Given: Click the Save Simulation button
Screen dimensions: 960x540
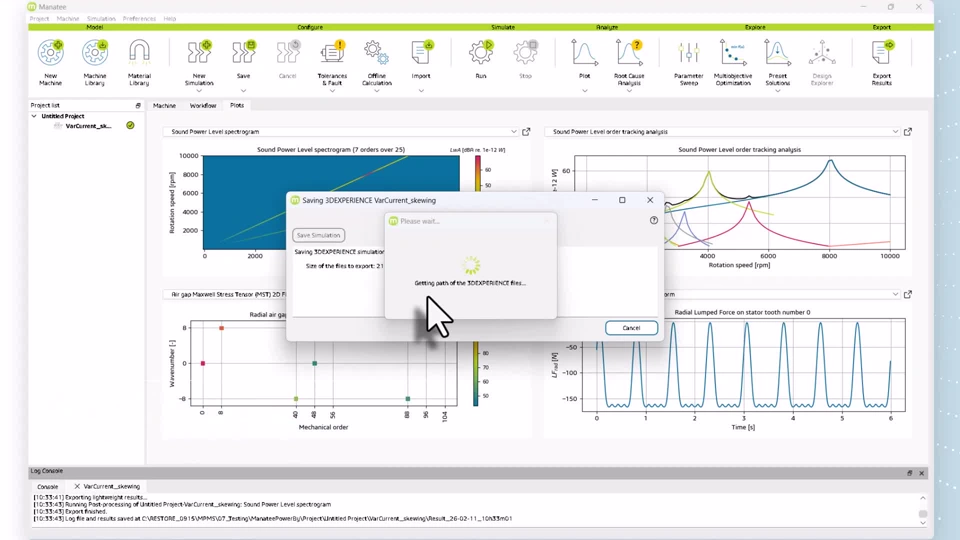Looking at the screenshot, I should pyautogui.click(x=318, y=235).
